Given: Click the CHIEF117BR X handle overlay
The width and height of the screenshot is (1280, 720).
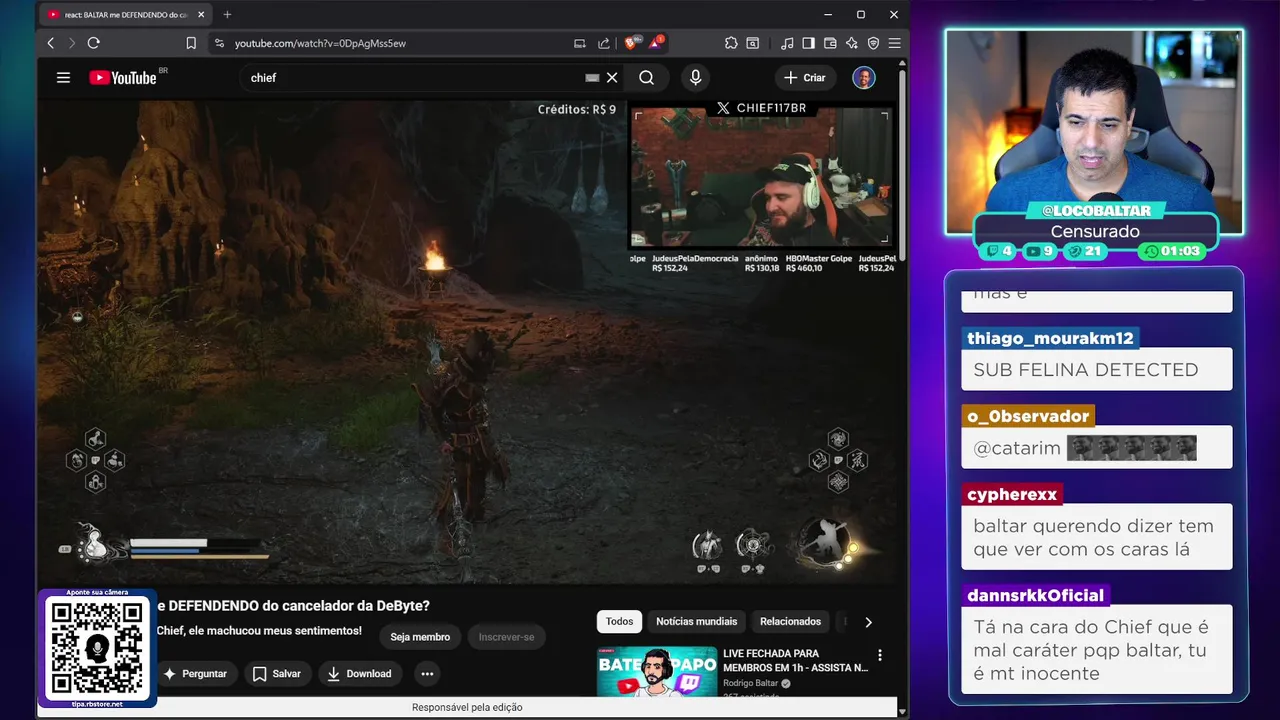Looking at the screenshot, I should (761, 108).
